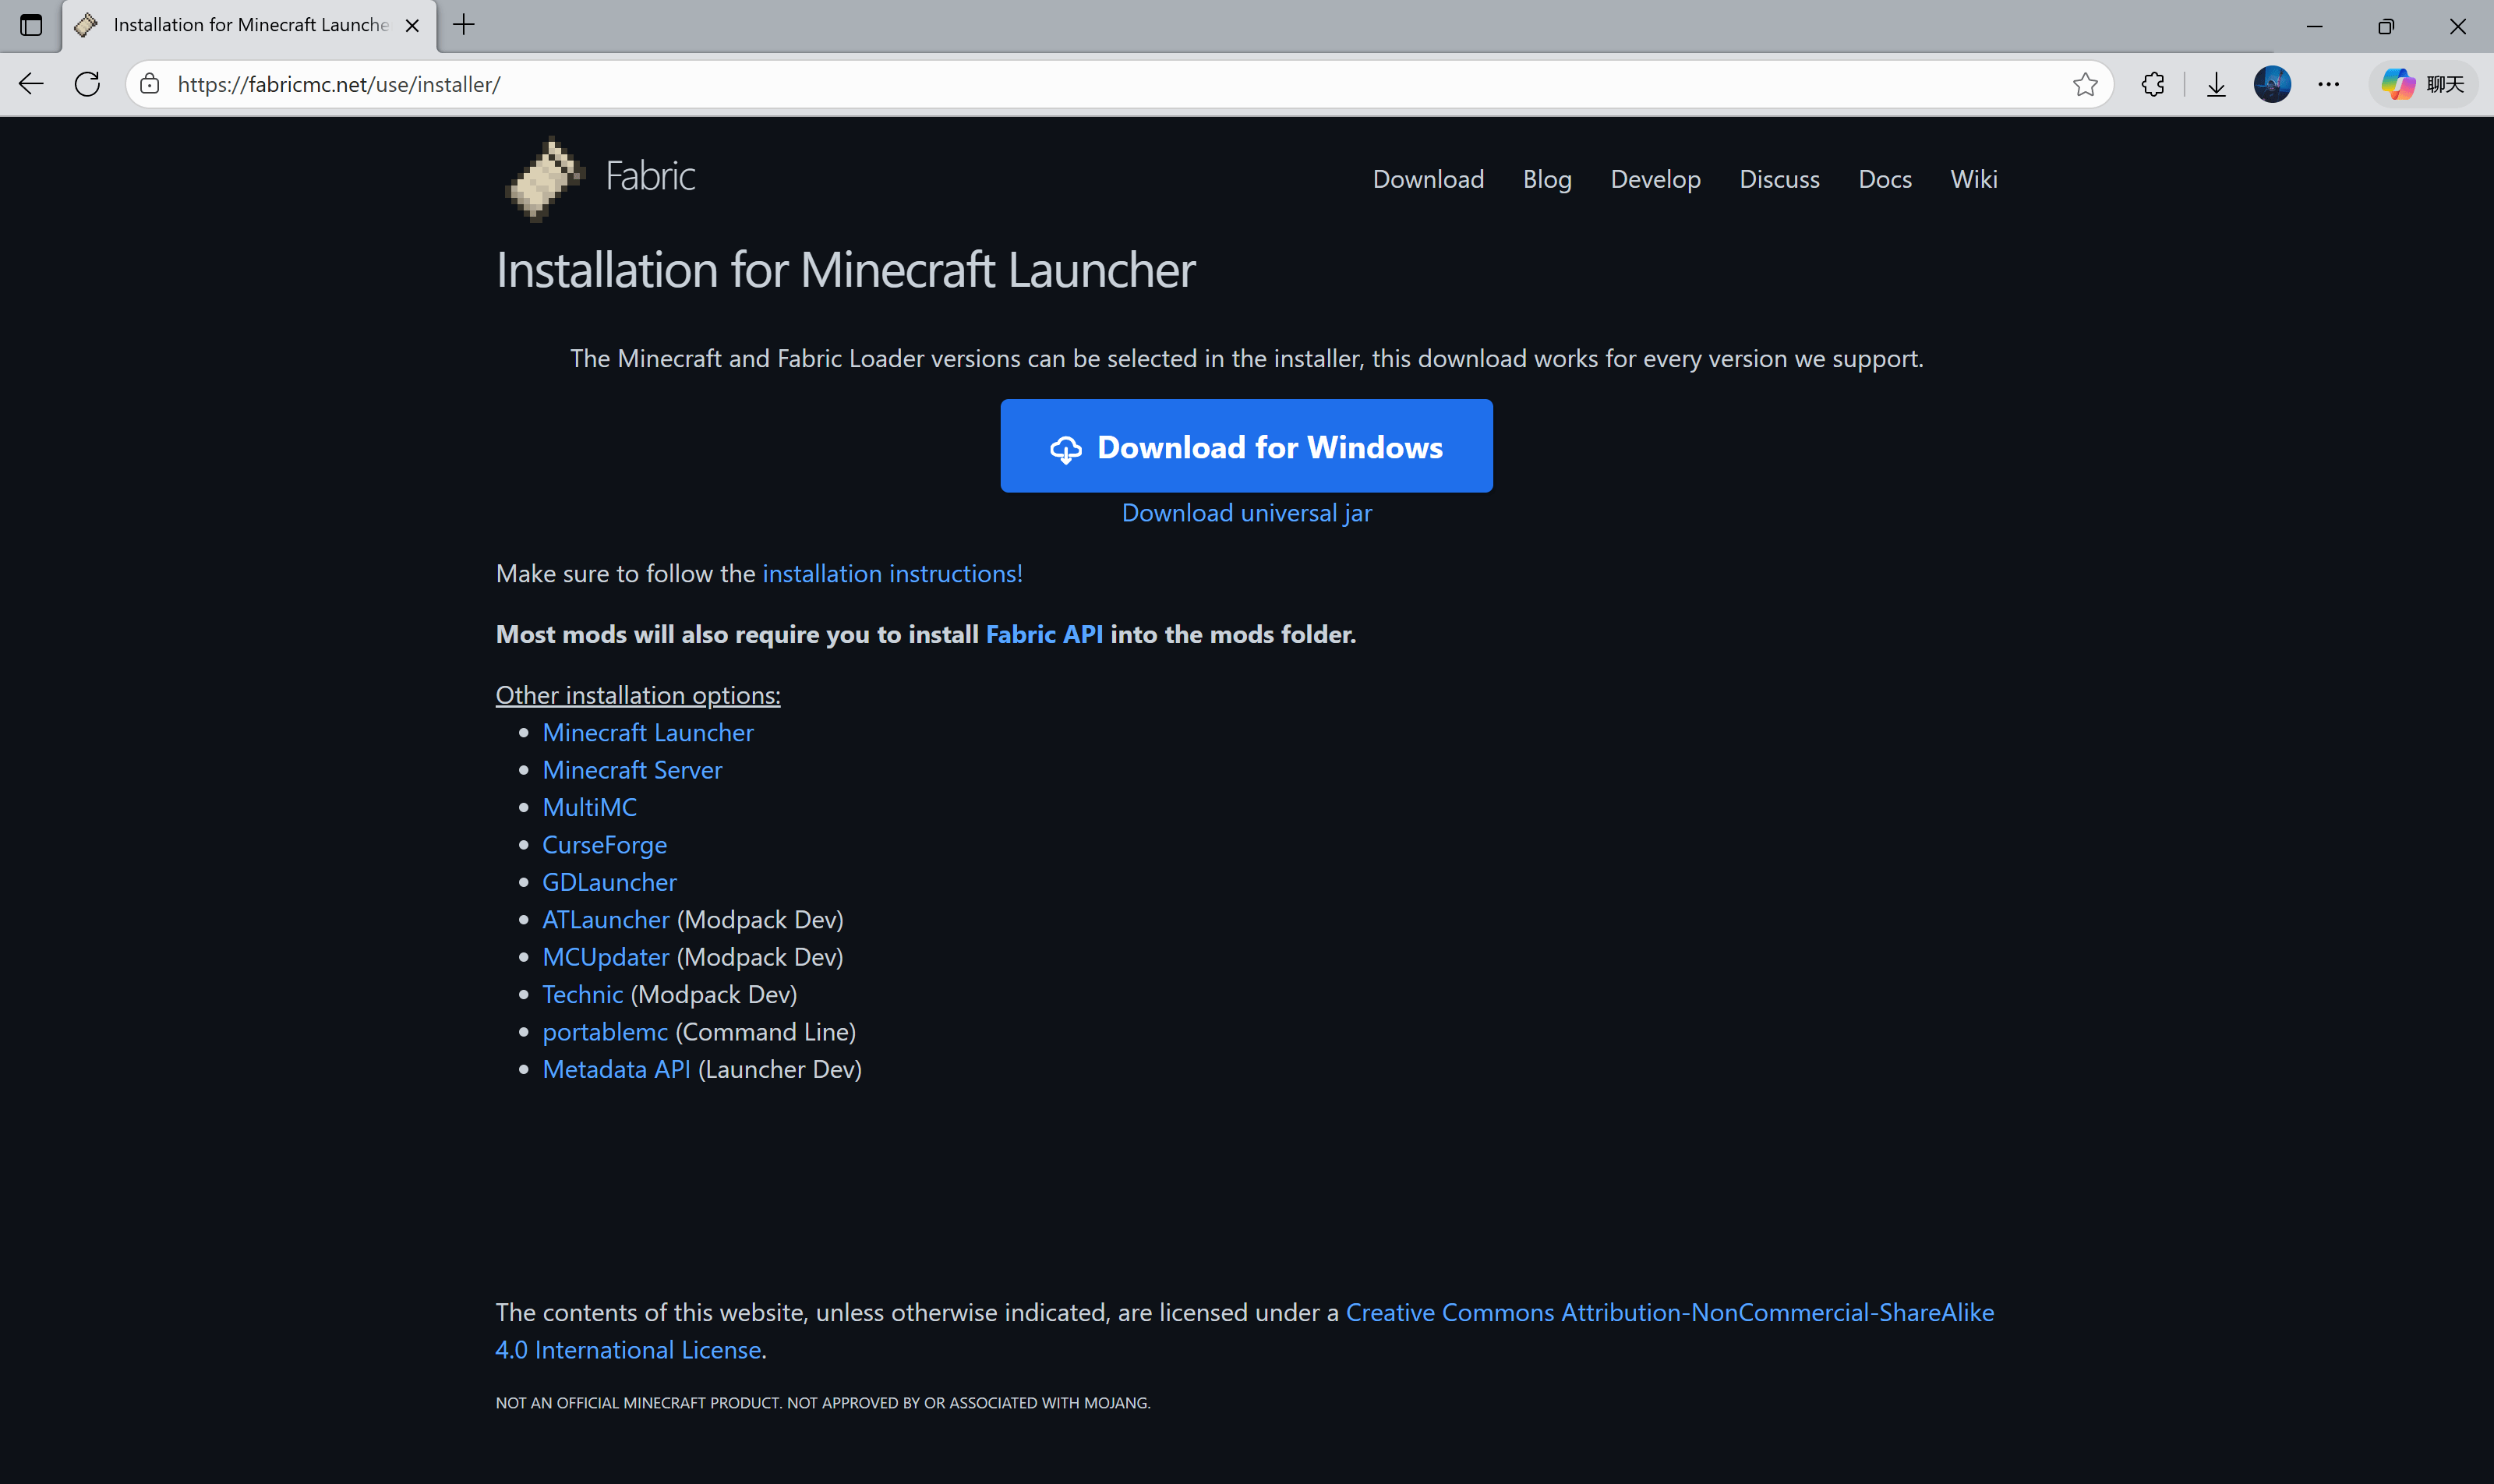Click the Fabric logo icon

coord(544,179)
